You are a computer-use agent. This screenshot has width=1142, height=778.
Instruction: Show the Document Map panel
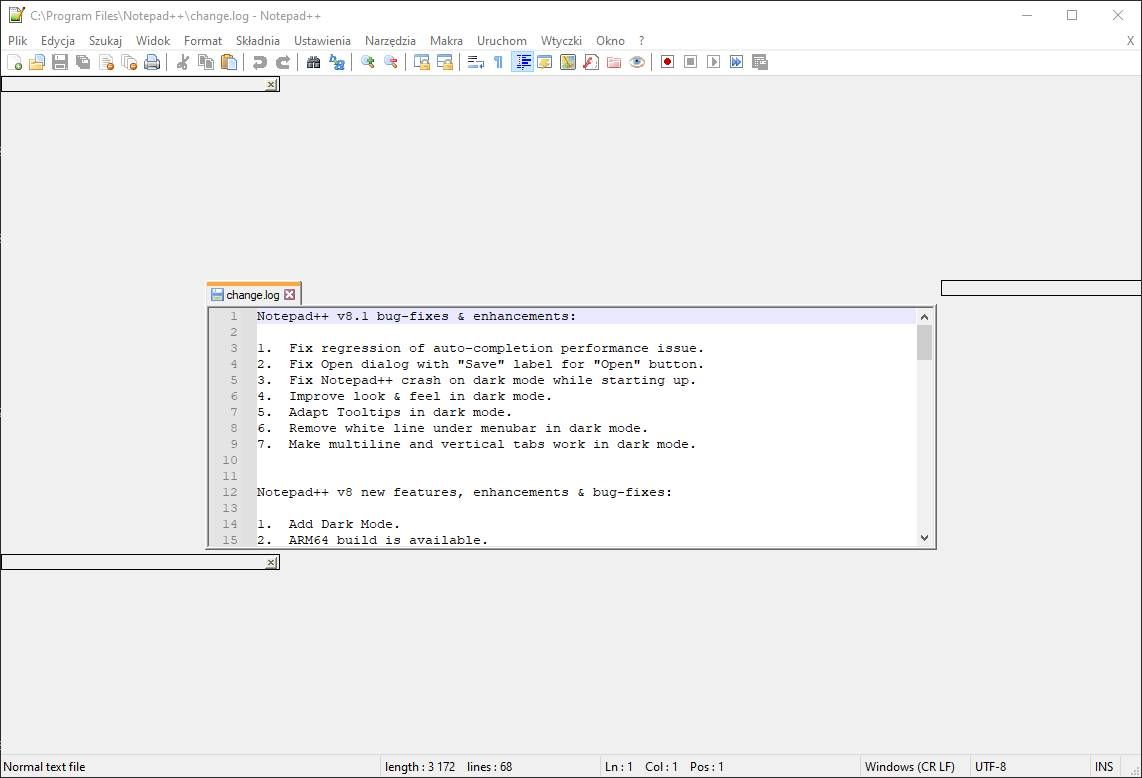click(568, 63)
